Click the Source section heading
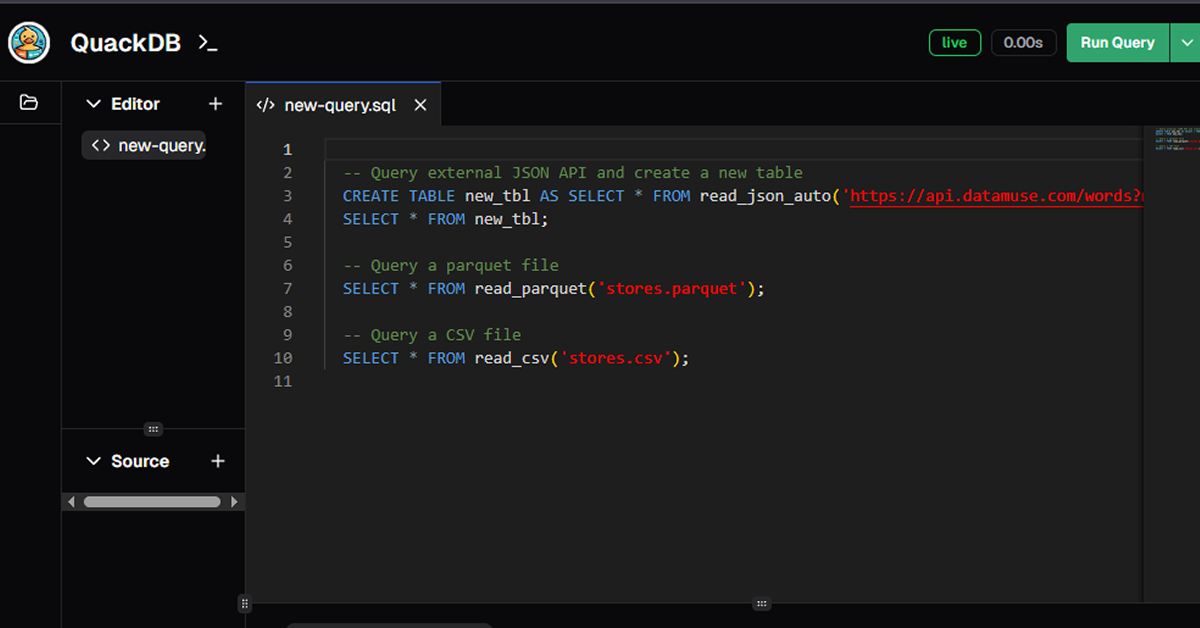 click(140, 461)
